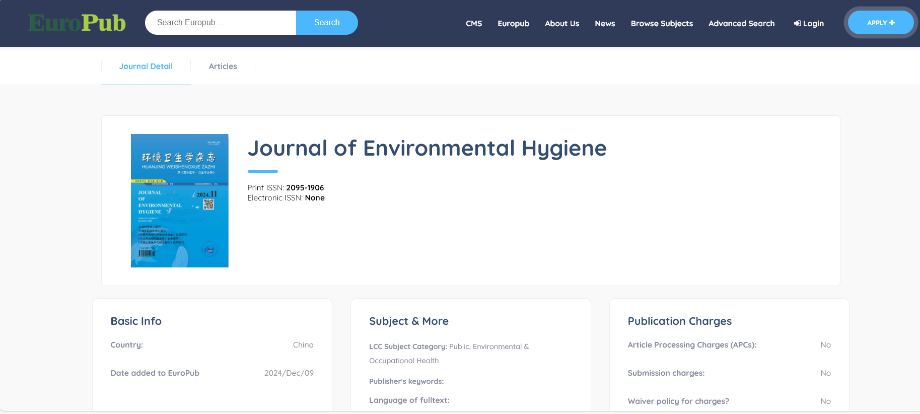Click the EuroPub logo
This screenshot has height=414, width=920.
tap(77, 23)
